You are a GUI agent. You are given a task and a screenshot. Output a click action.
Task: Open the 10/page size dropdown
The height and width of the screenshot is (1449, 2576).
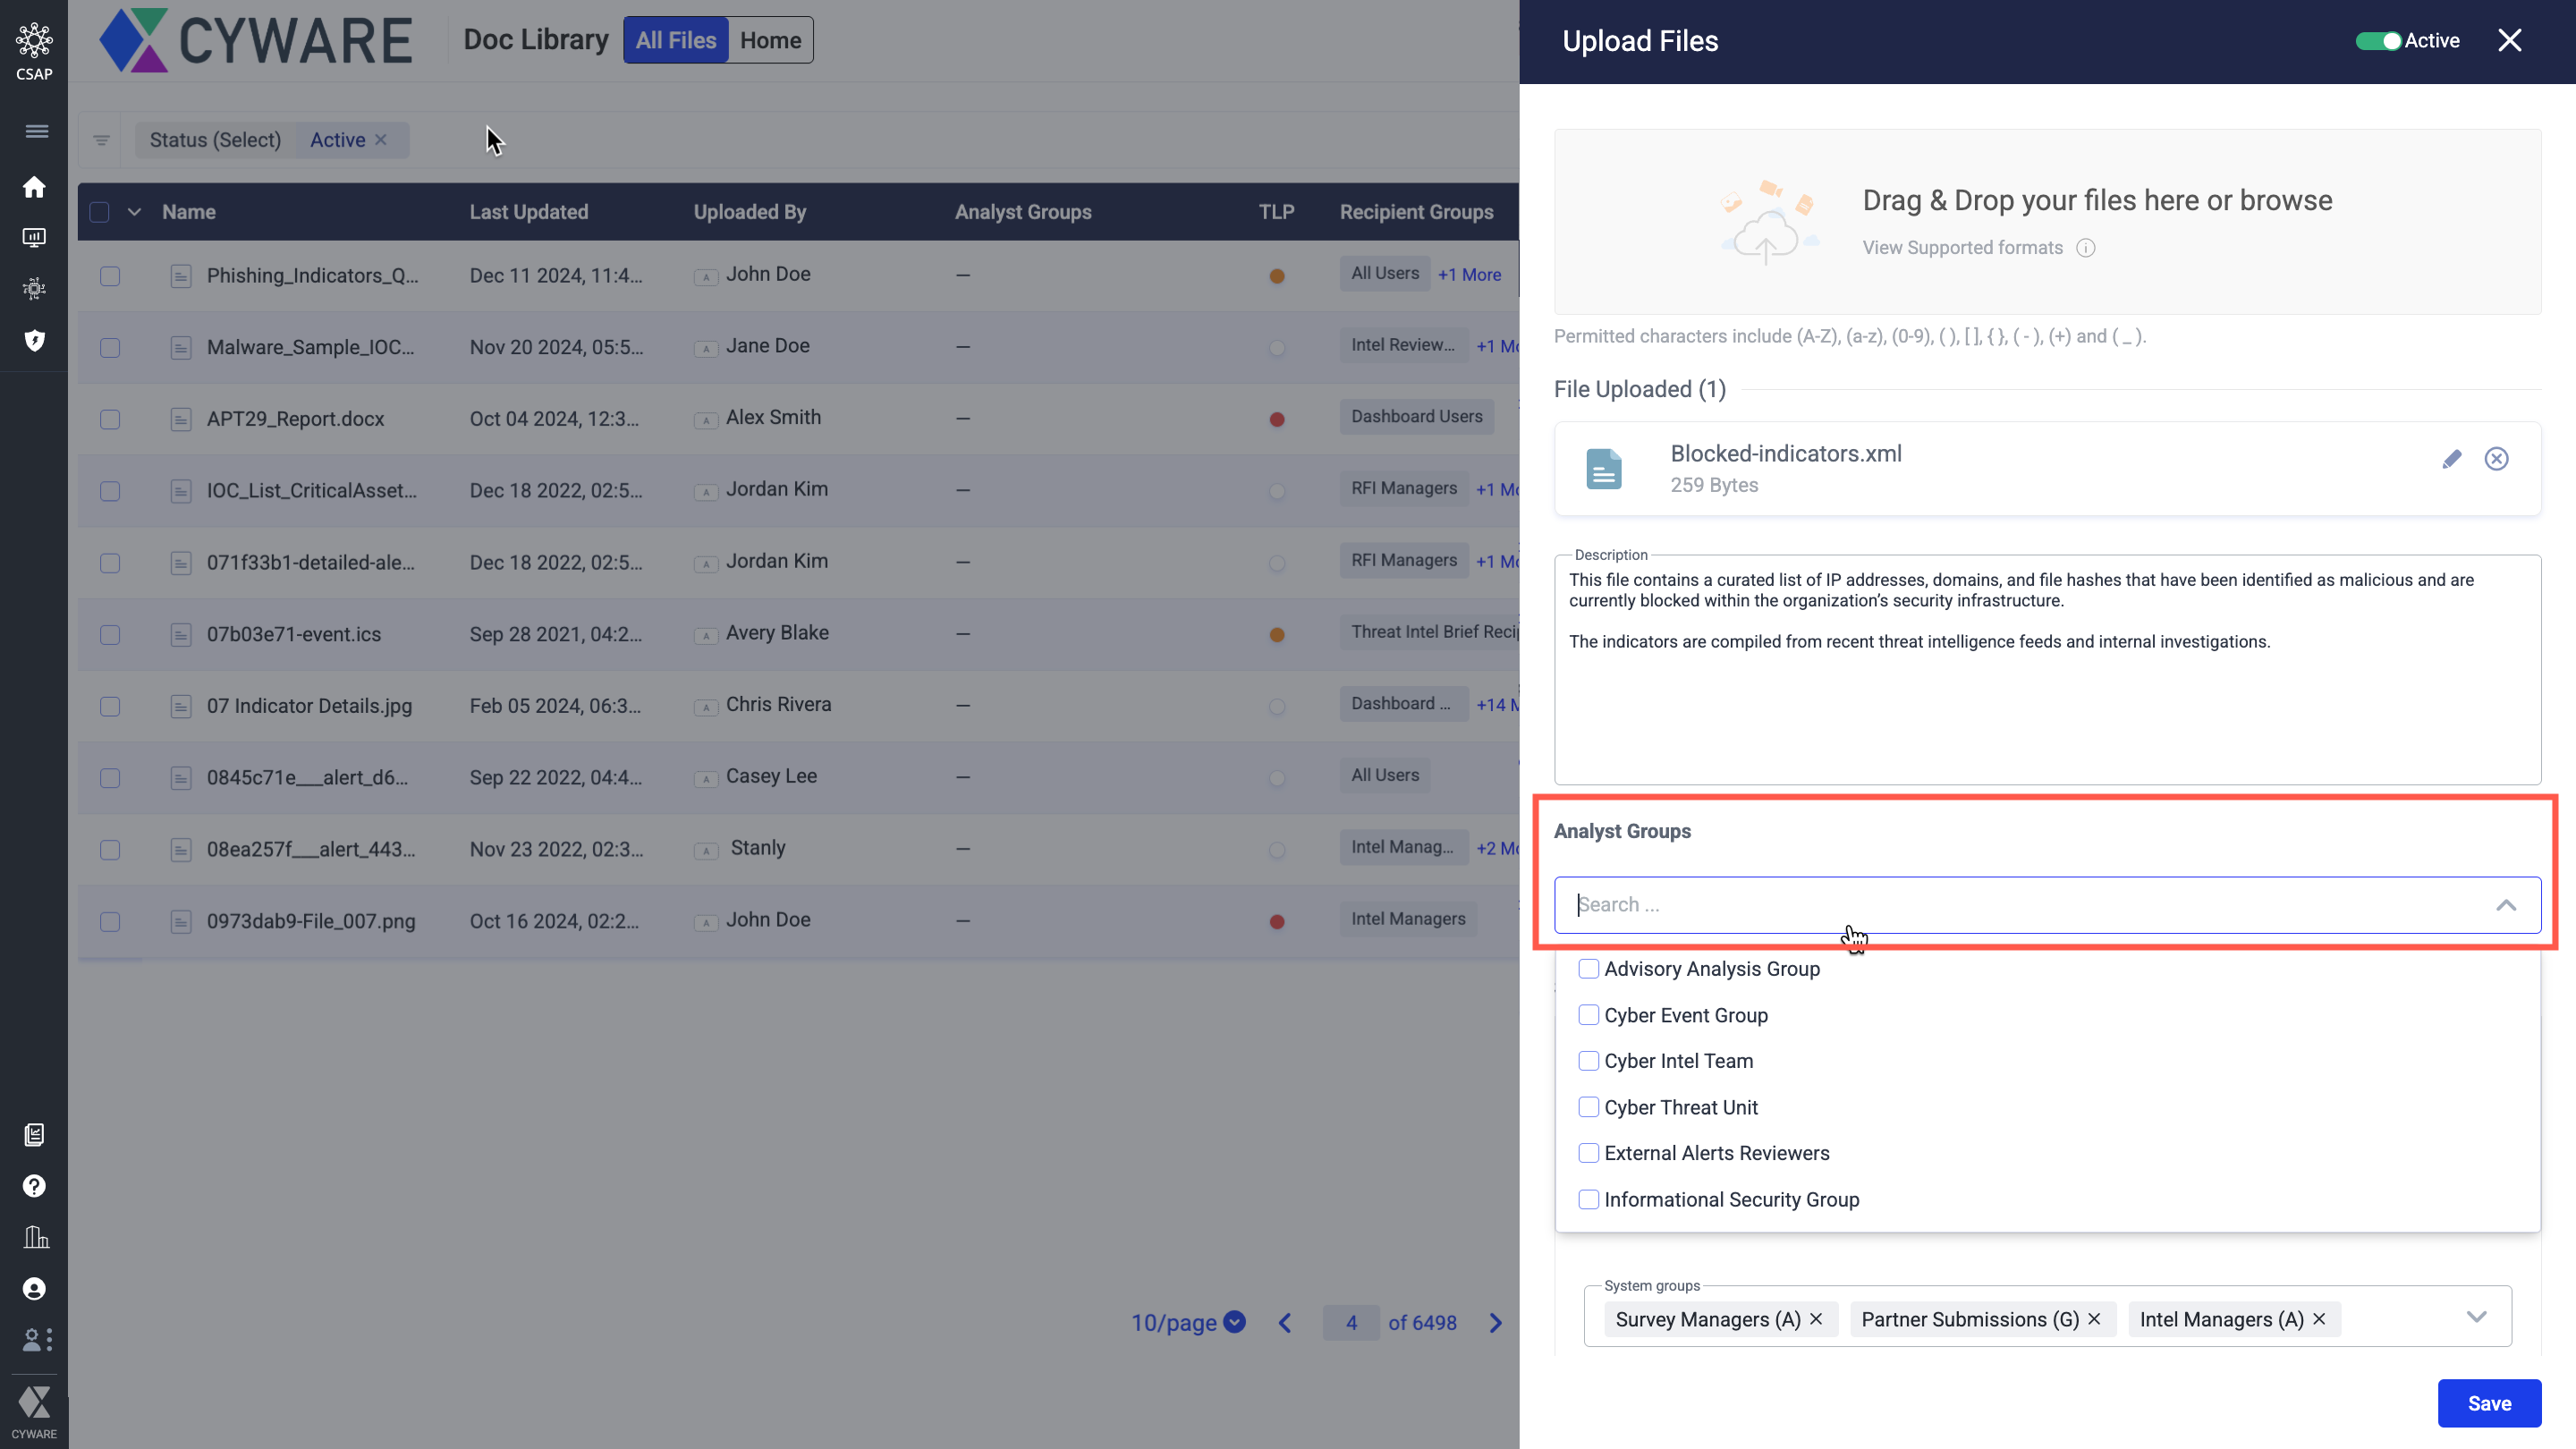(x=1188, y=1323)
